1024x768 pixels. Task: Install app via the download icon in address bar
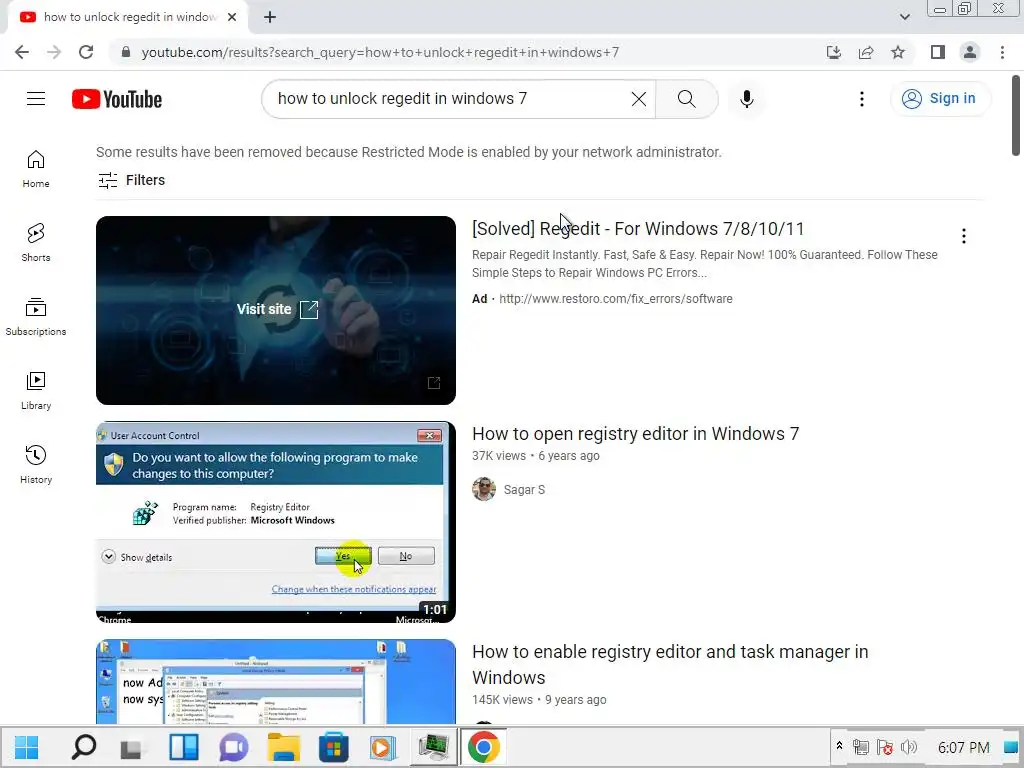834,52
